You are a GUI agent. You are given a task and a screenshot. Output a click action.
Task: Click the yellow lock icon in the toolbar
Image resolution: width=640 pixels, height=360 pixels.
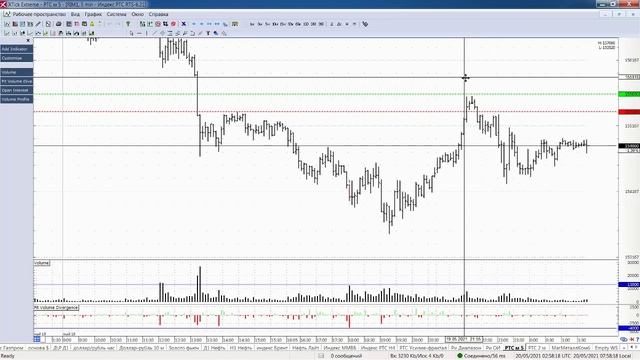(x=92, y=24)
